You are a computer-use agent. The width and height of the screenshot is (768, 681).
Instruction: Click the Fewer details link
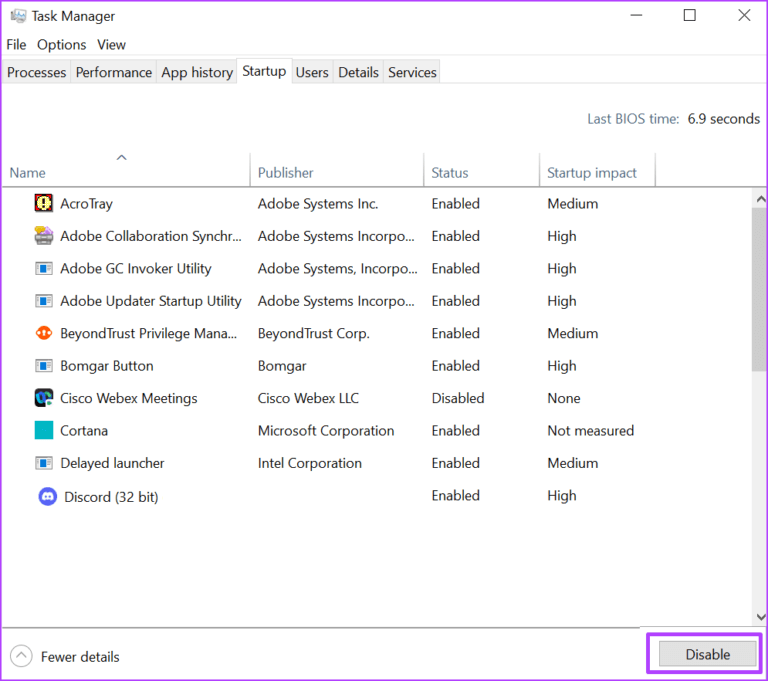[80, 657]
